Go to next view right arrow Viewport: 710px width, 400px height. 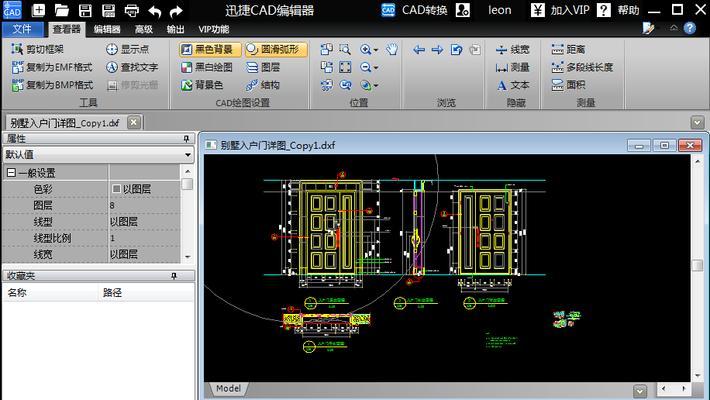pyautogui.click(x=437, y=49)
